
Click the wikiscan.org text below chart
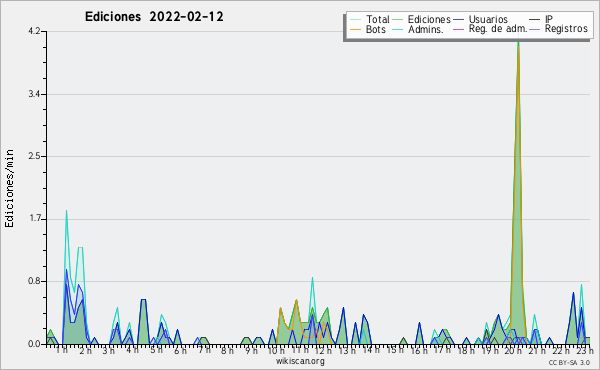(300, 361)
